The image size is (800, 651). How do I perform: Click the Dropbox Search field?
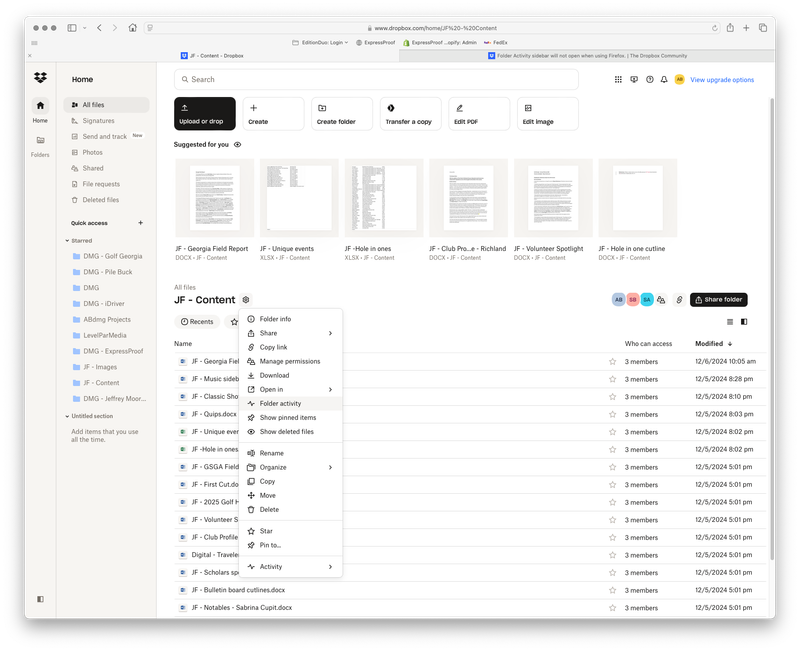coord(376,80)
